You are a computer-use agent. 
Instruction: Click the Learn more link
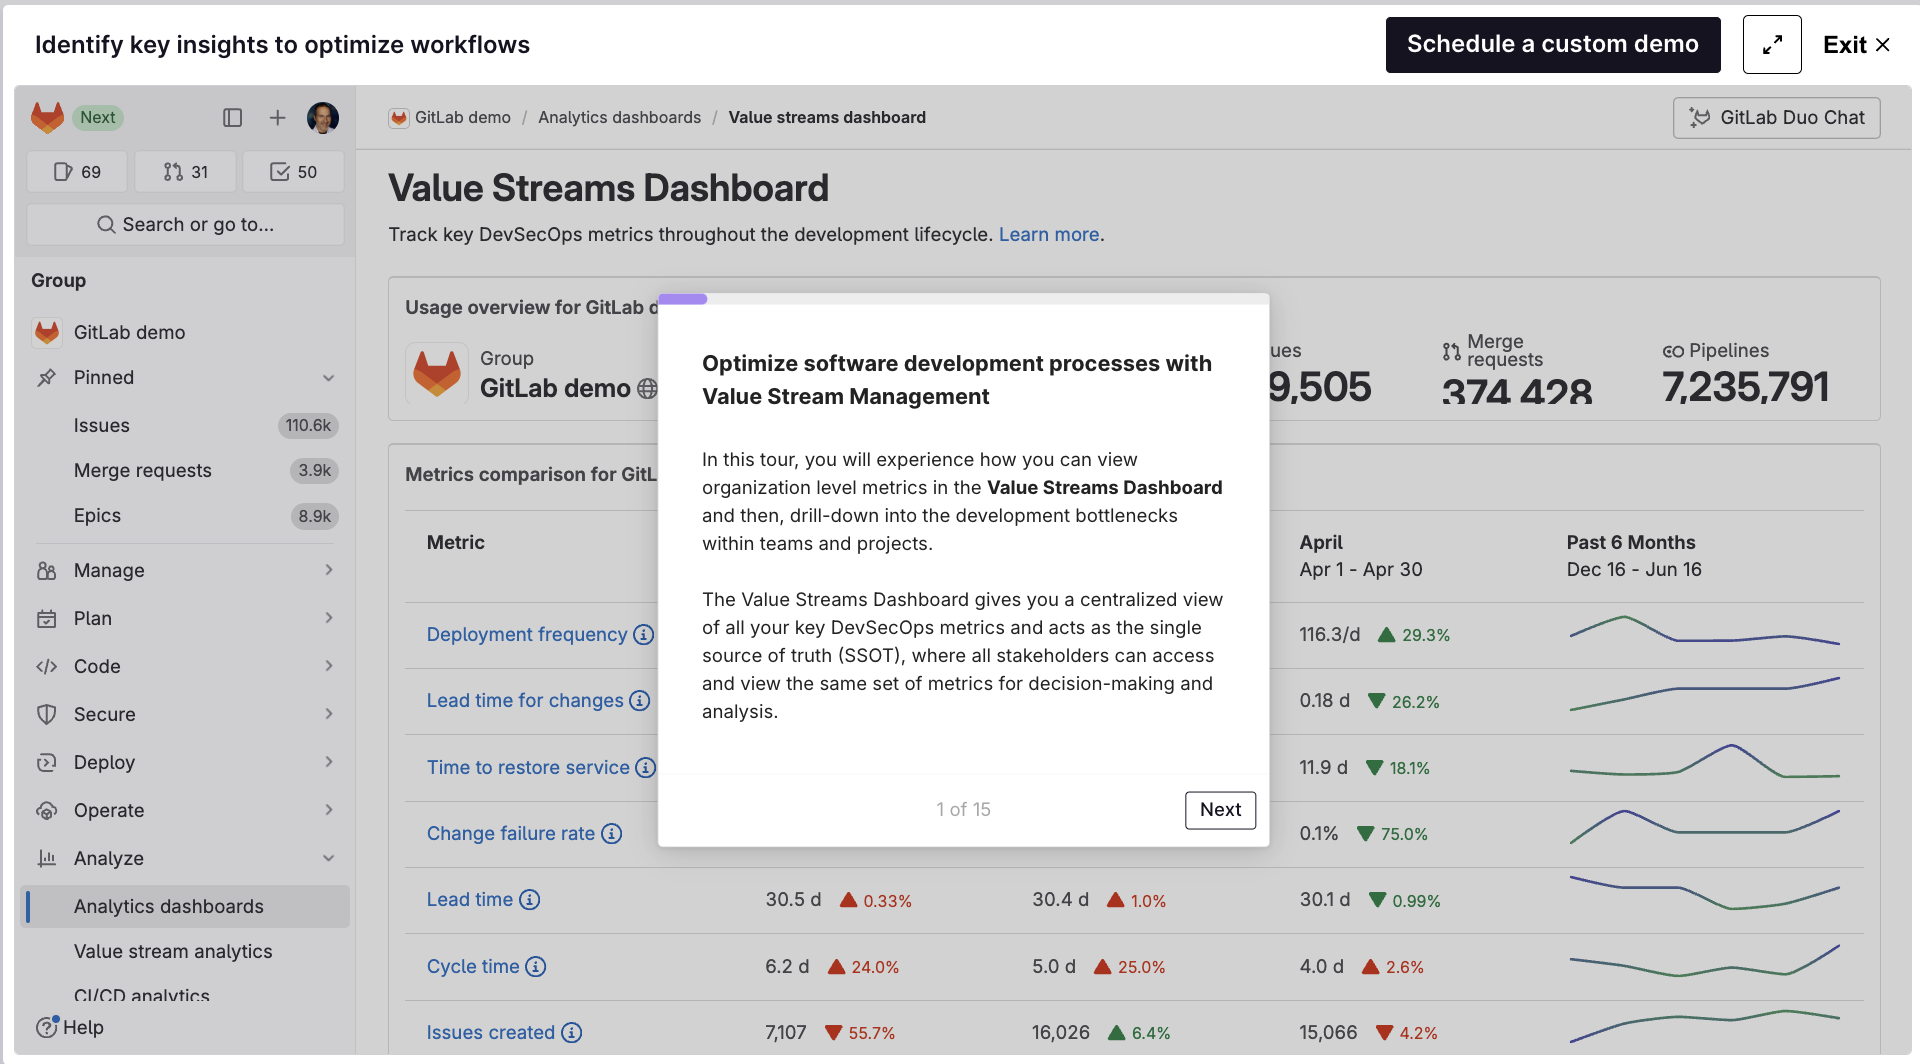[x=1048, y=234]
